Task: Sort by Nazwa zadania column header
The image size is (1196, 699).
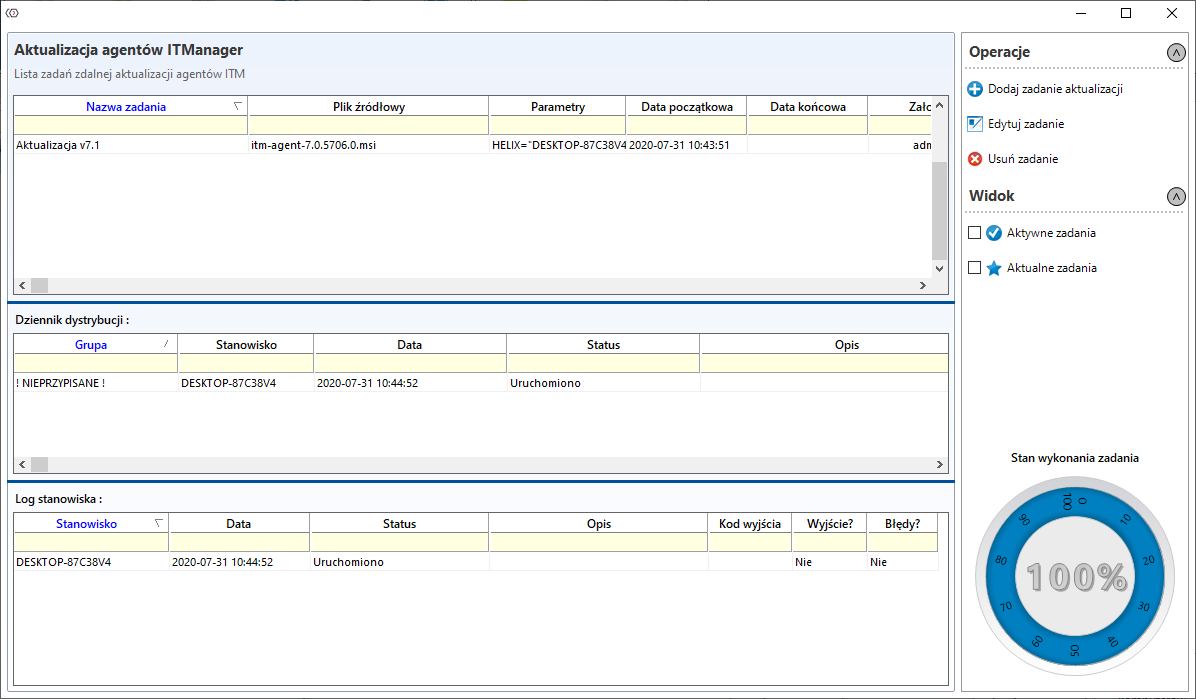Action: pos(126,107)
